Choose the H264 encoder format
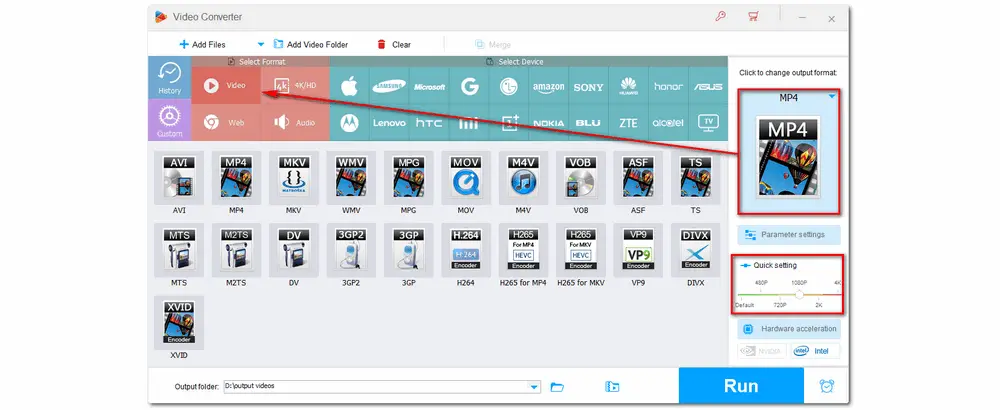This screenshot has width=1000, height=410. click(466, 249)
